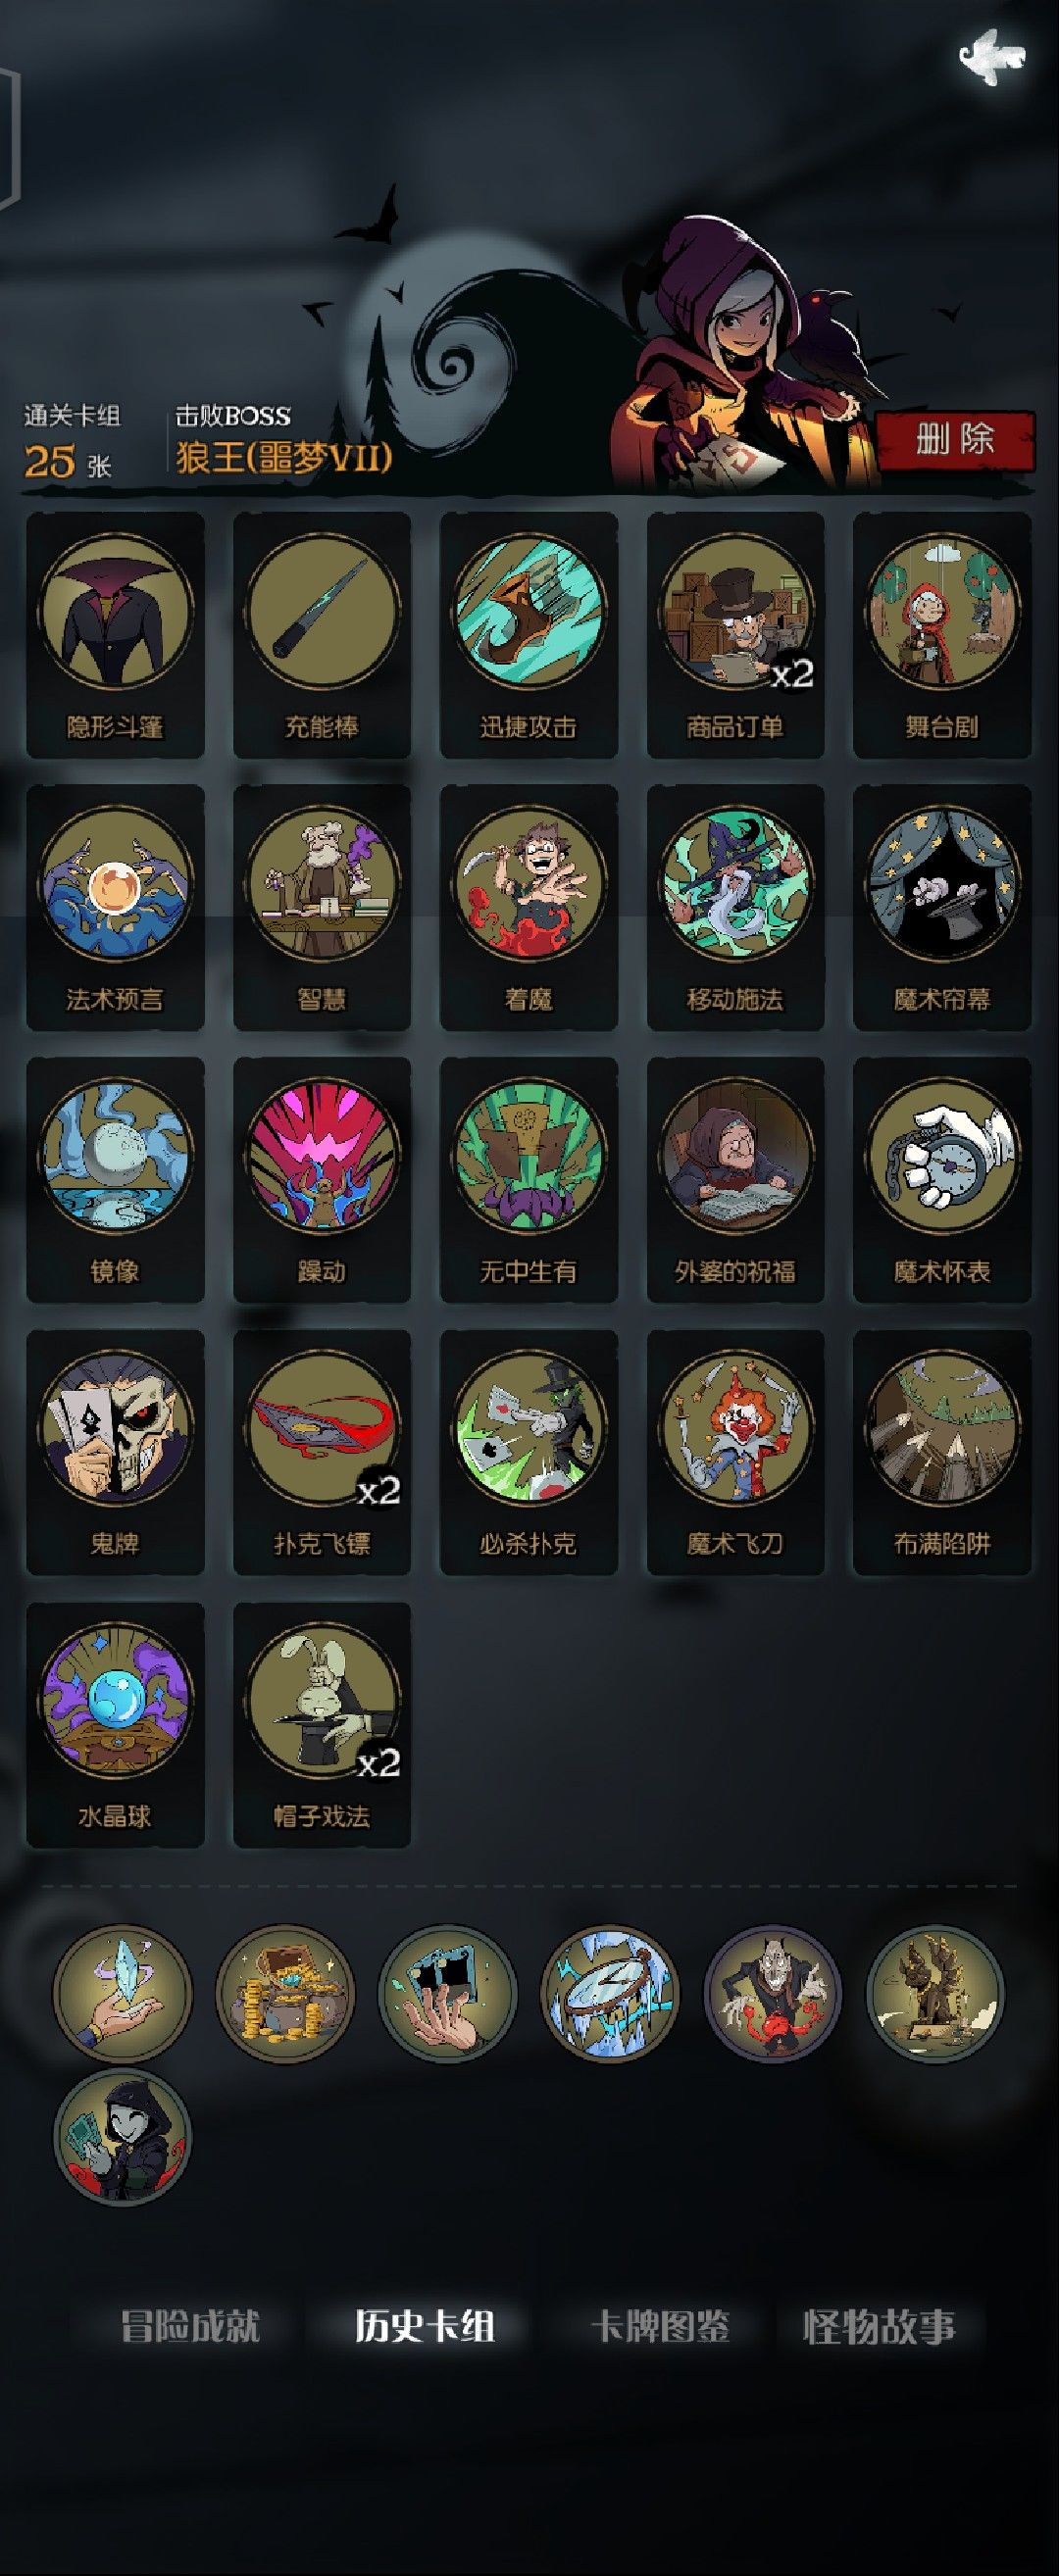1059x2576 pixels.
Task: Select the 历史卡组 tab
Action: 425,2326
